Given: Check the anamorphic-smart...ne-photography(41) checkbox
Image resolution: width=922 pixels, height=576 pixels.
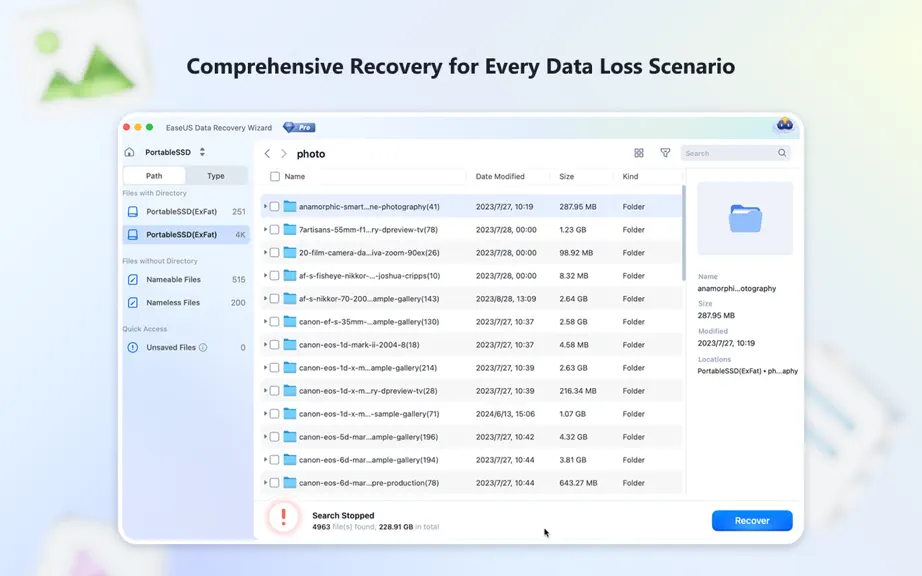Looking at the screenshot, I should [274, 207].
